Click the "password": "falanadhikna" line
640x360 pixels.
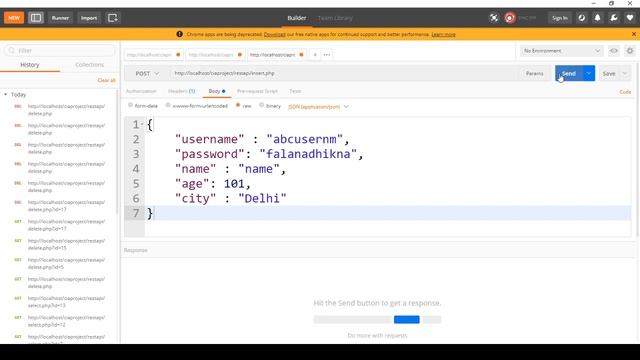(x=269, y=154)
